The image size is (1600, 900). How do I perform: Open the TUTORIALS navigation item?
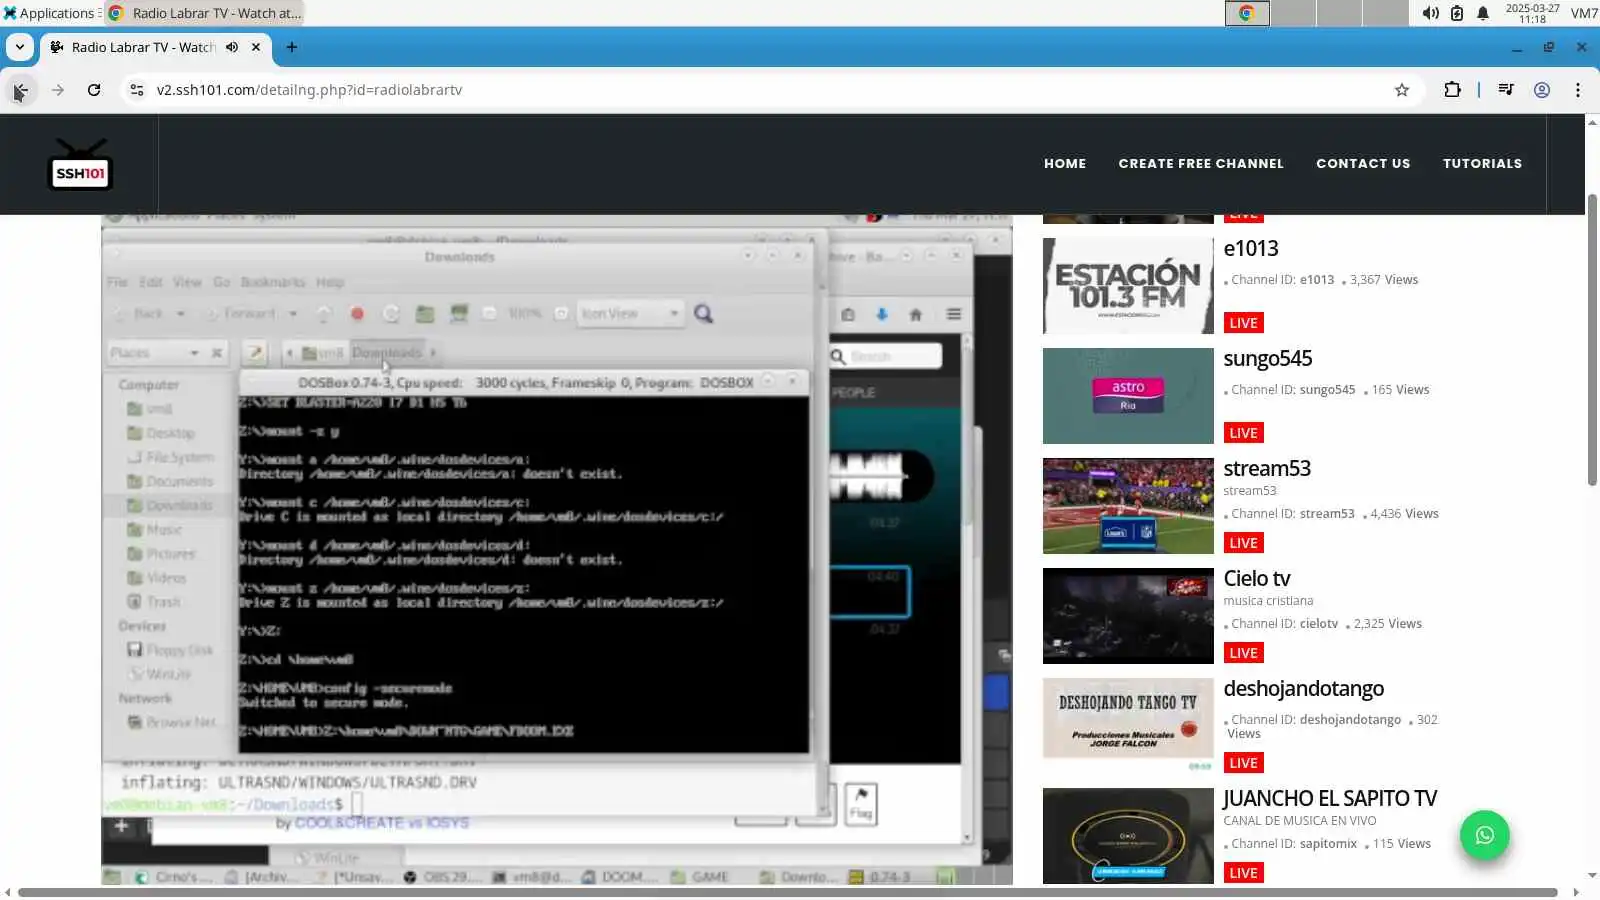click(x=1482, y=163)
